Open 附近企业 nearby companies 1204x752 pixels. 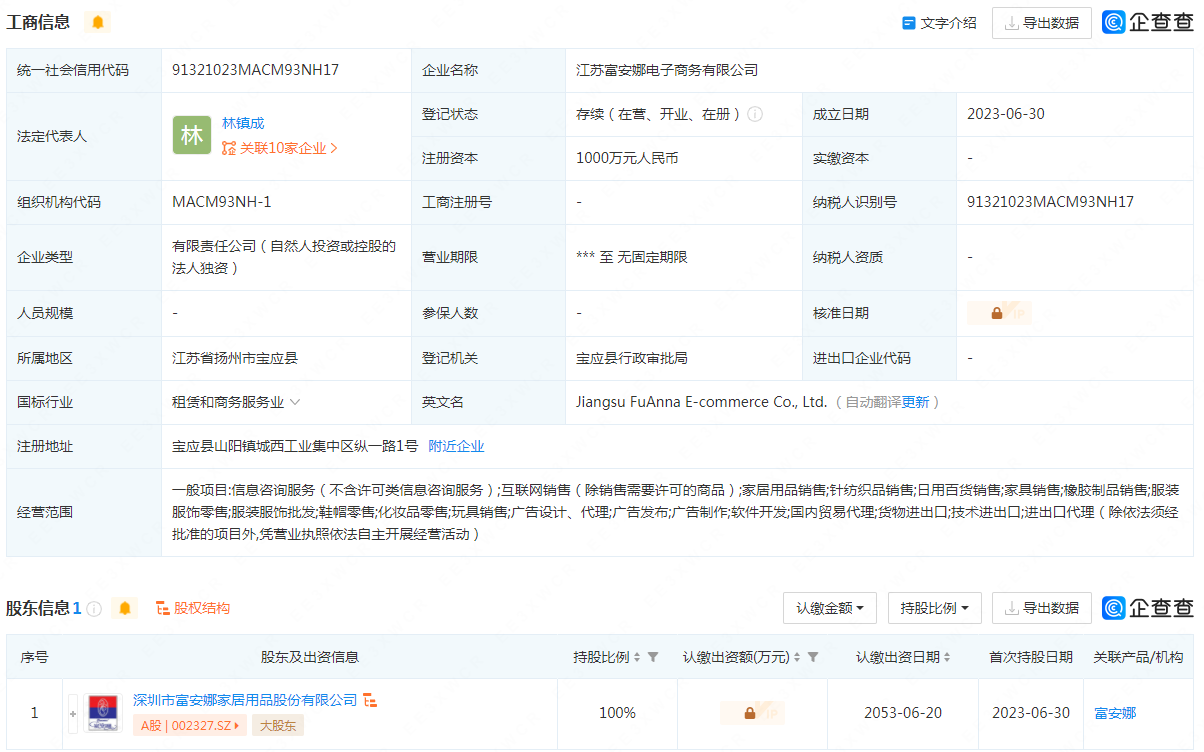[x=456, y=446]
